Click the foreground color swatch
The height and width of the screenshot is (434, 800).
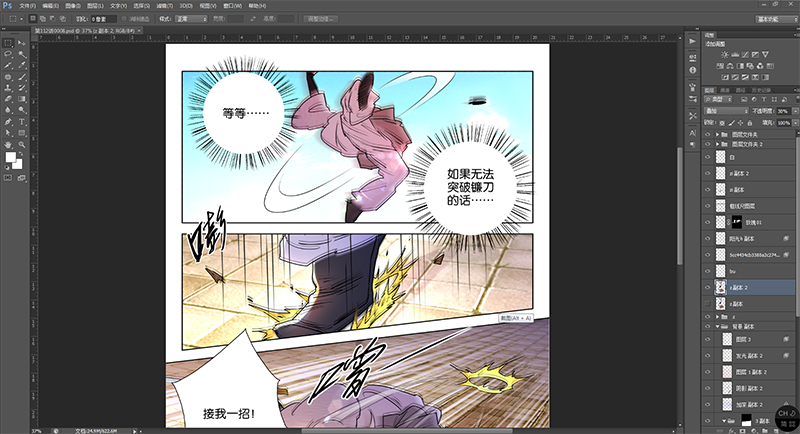[x=10, y=157]
